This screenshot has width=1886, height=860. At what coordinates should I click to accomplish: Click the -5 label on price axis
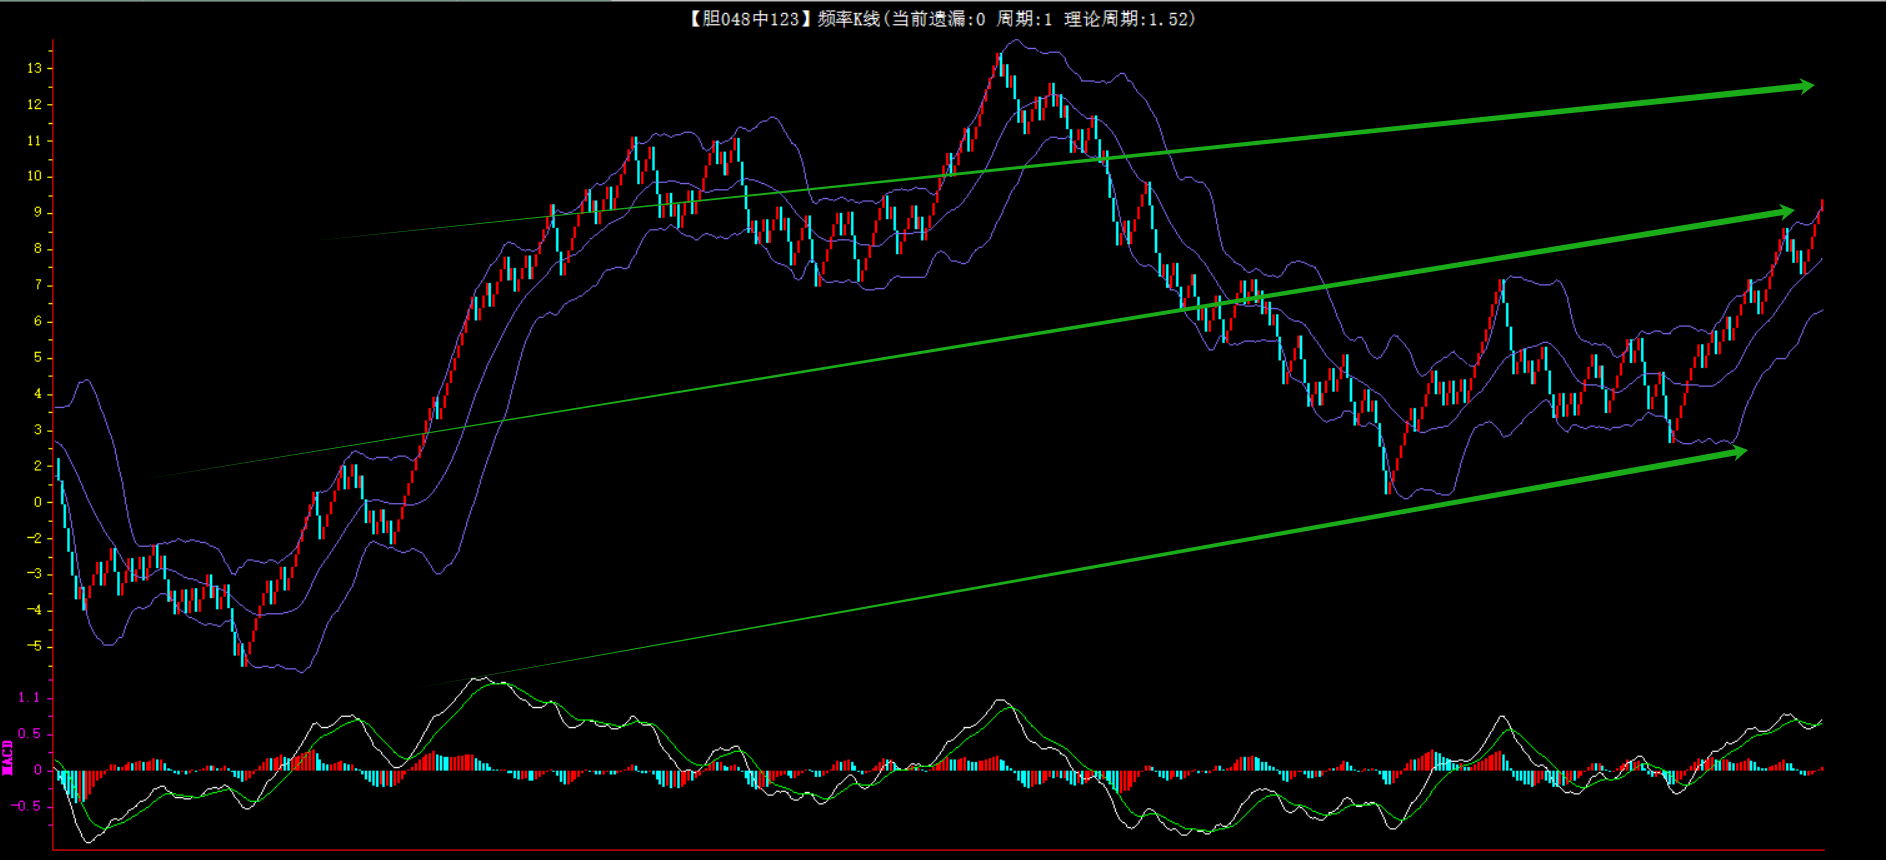[35, 646]
